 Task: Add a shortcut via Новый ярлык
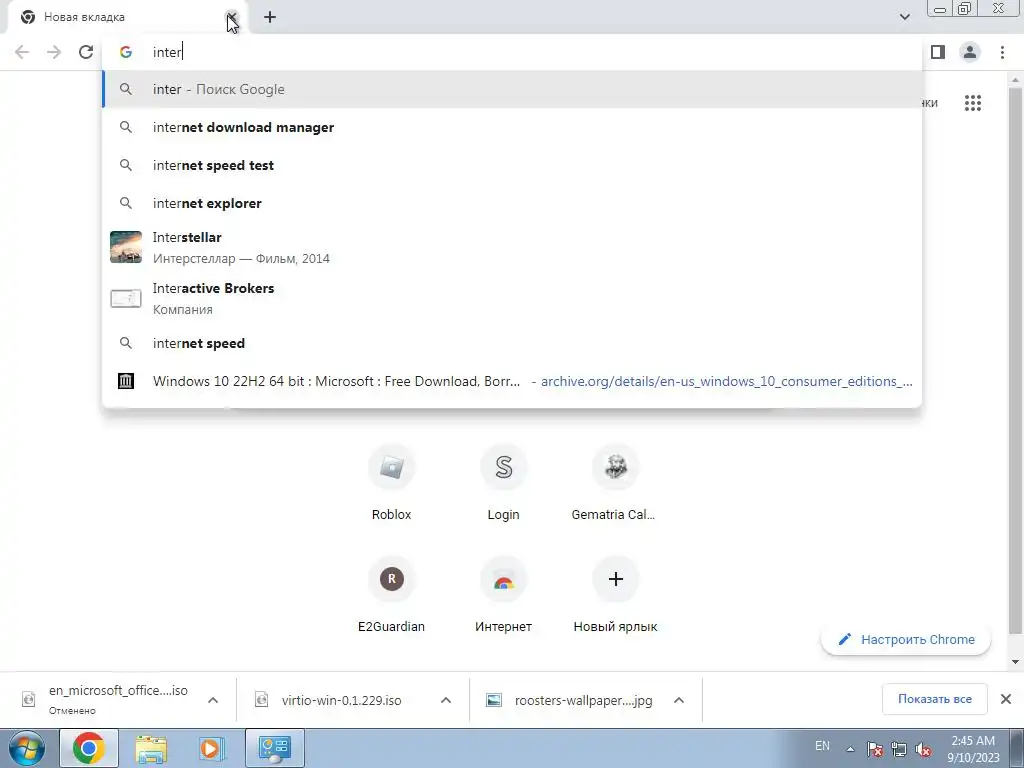click(615, 595)
